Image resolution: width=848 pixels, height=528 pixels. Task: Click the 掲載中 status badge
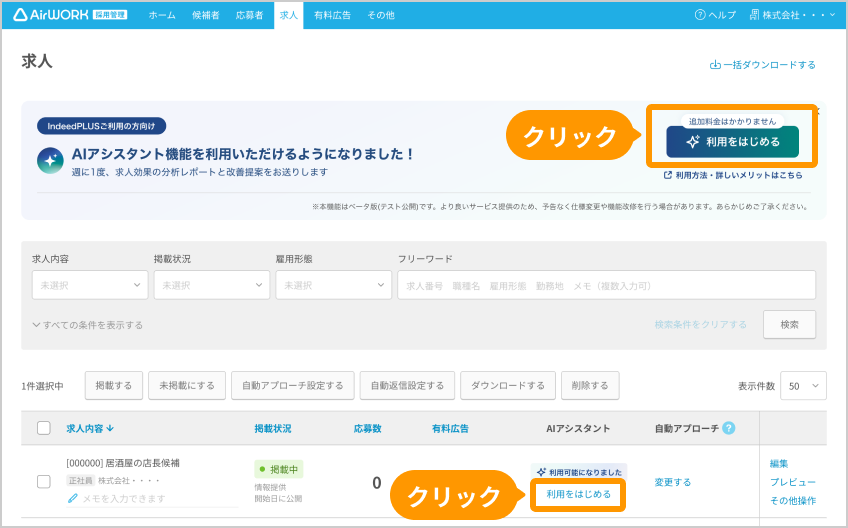(x=279, y=470)
